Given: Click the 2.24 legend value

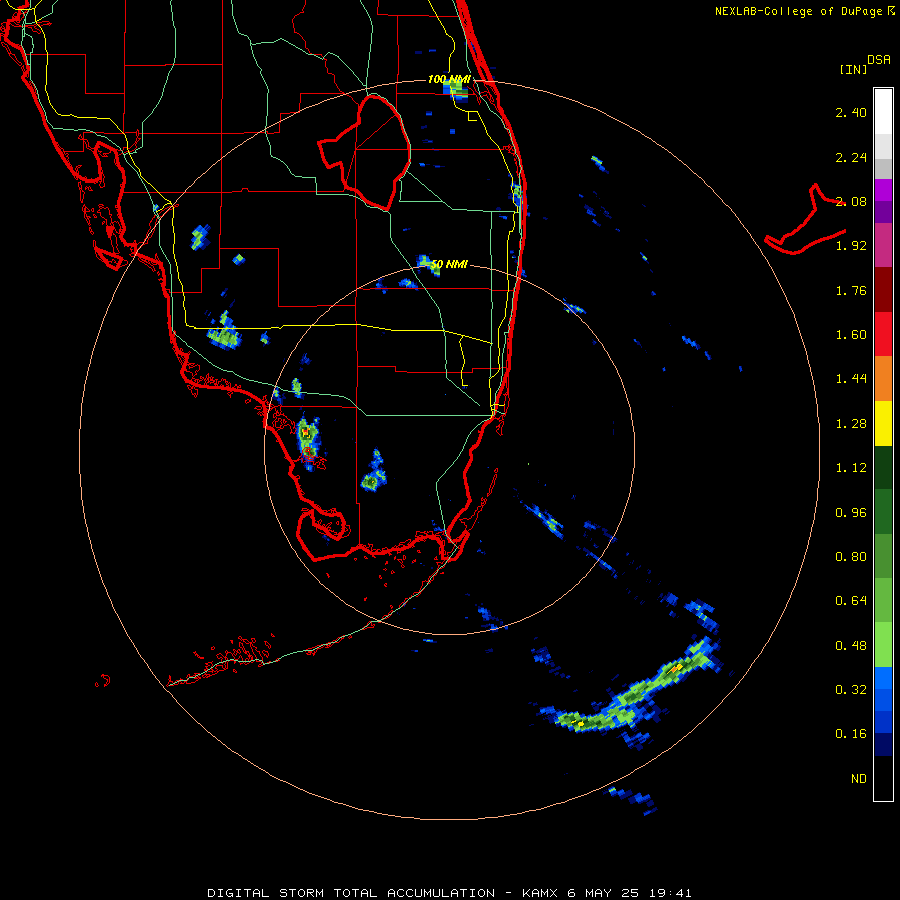Looking at the screenshot, I should pos(851,157).
